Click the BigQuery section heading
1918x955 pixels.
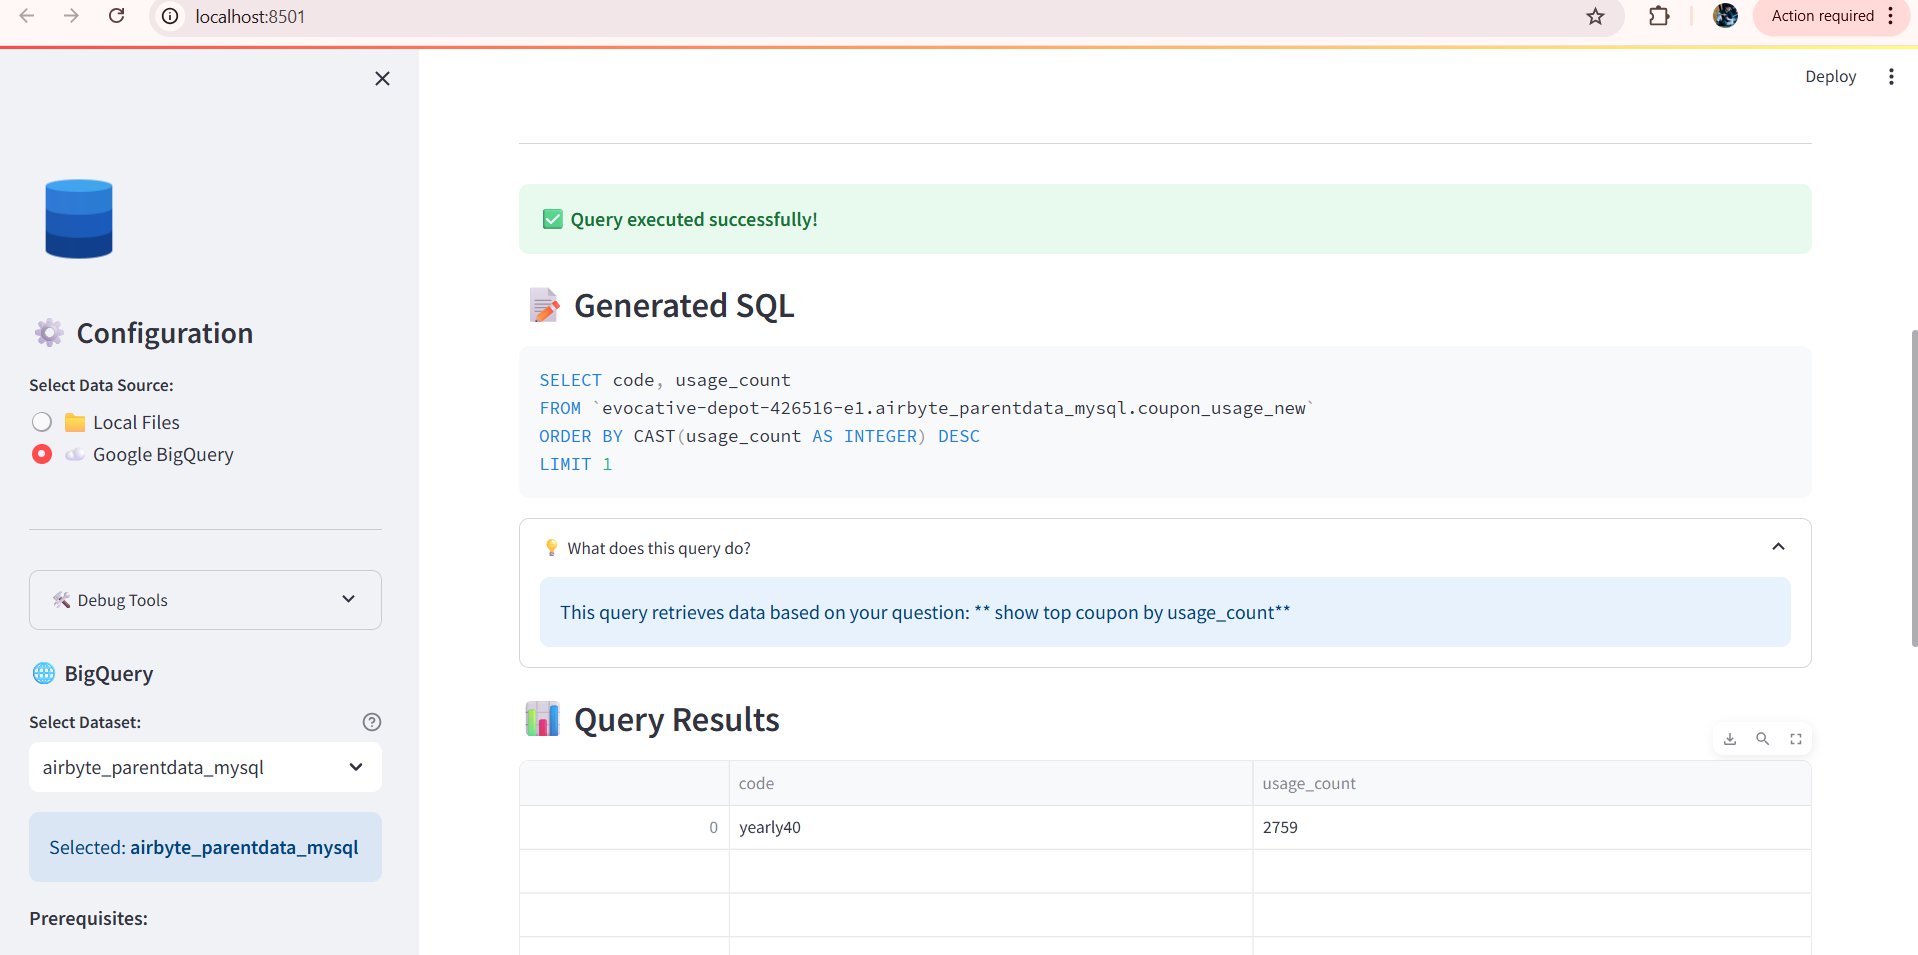click(x=108, y=673)
